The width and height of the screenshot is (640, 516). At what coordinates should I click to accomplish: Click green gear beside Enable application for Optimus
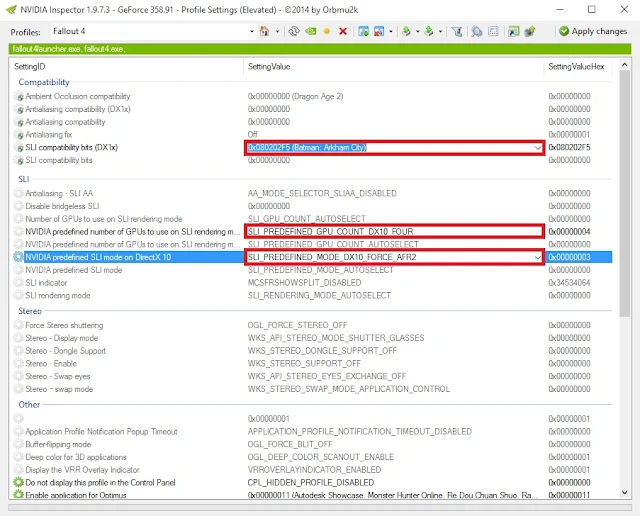pyautogui.click(x=19, y=495)
